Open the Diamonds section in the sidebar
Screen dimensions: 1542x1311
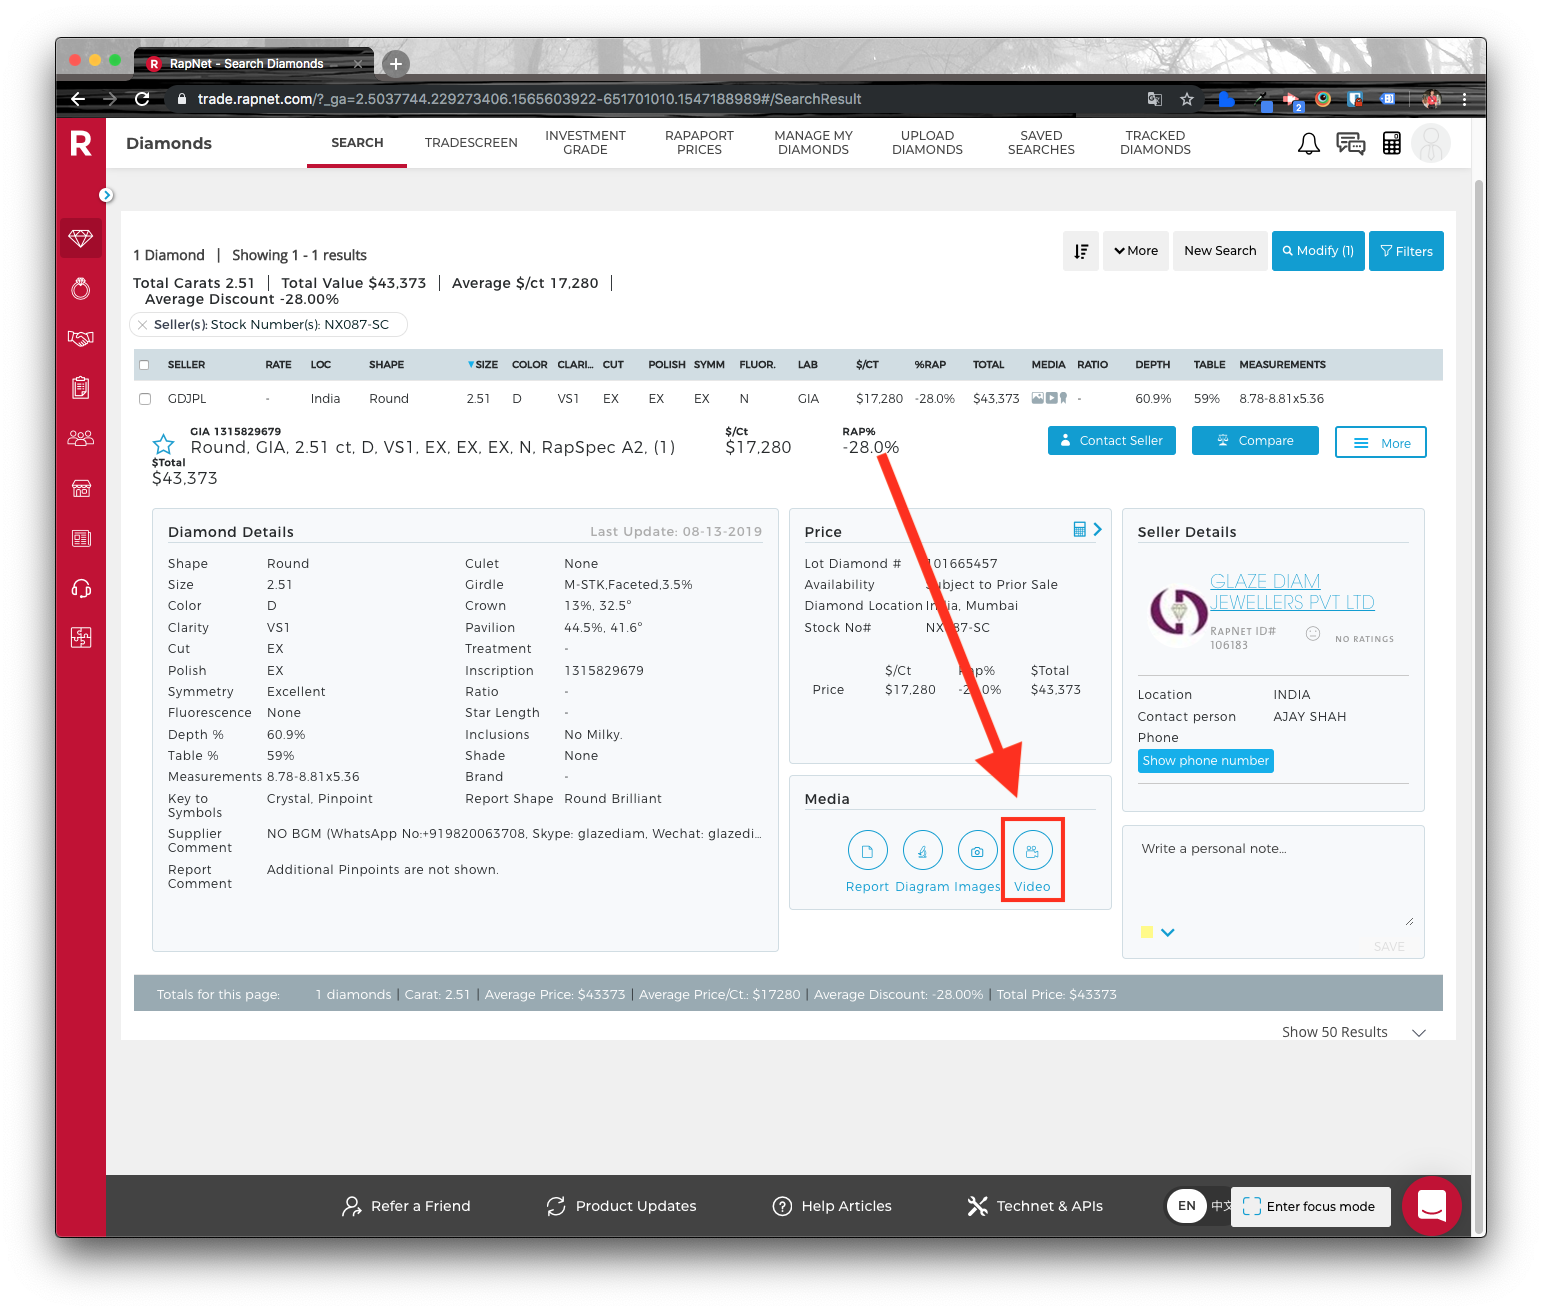[x=81, y=238]
